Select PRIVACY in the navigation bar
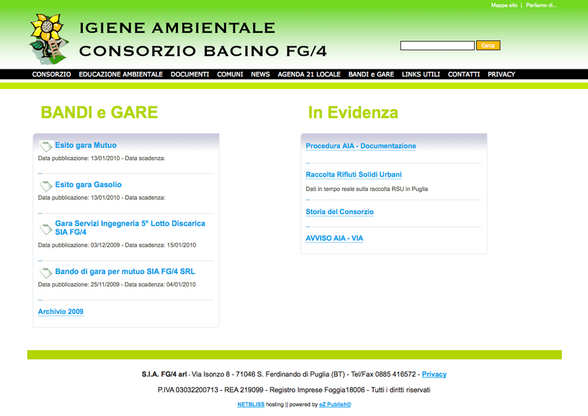Image resolution: width=588 pixels, height=416 pixels. [x=501, y=74]
